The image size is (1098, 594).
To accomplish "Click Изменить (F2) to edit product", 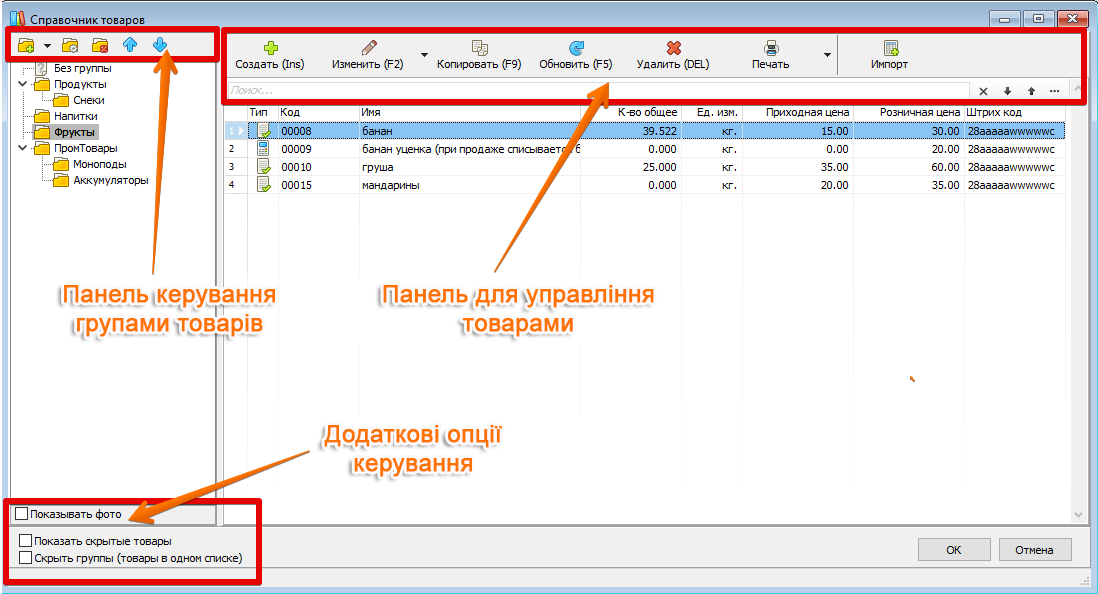I will tap(368, 55).
